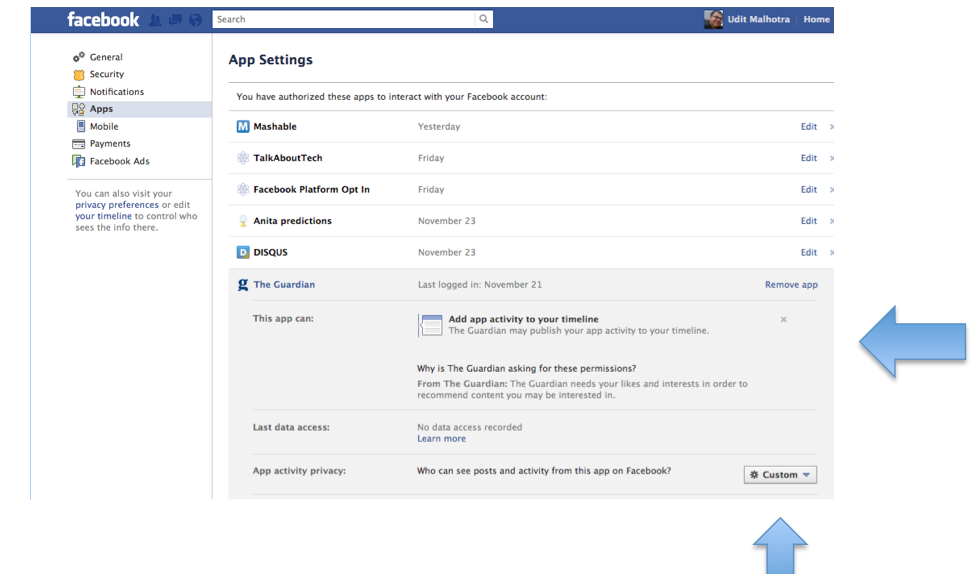Open Facebook Ads settings

pos(119,161)
